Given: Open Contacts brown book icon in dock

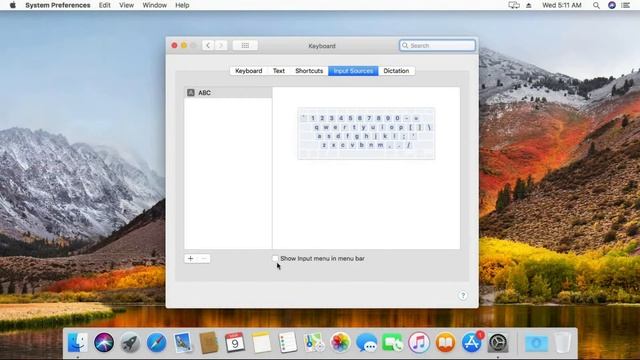Looking at the screenshot, I should click(209, 342).
